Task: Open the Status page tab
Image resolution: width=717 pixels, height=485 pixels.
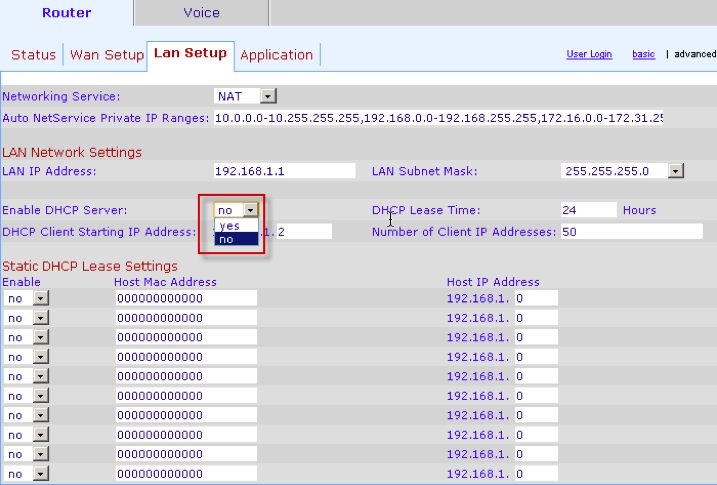Action: [x=33, y=55]
